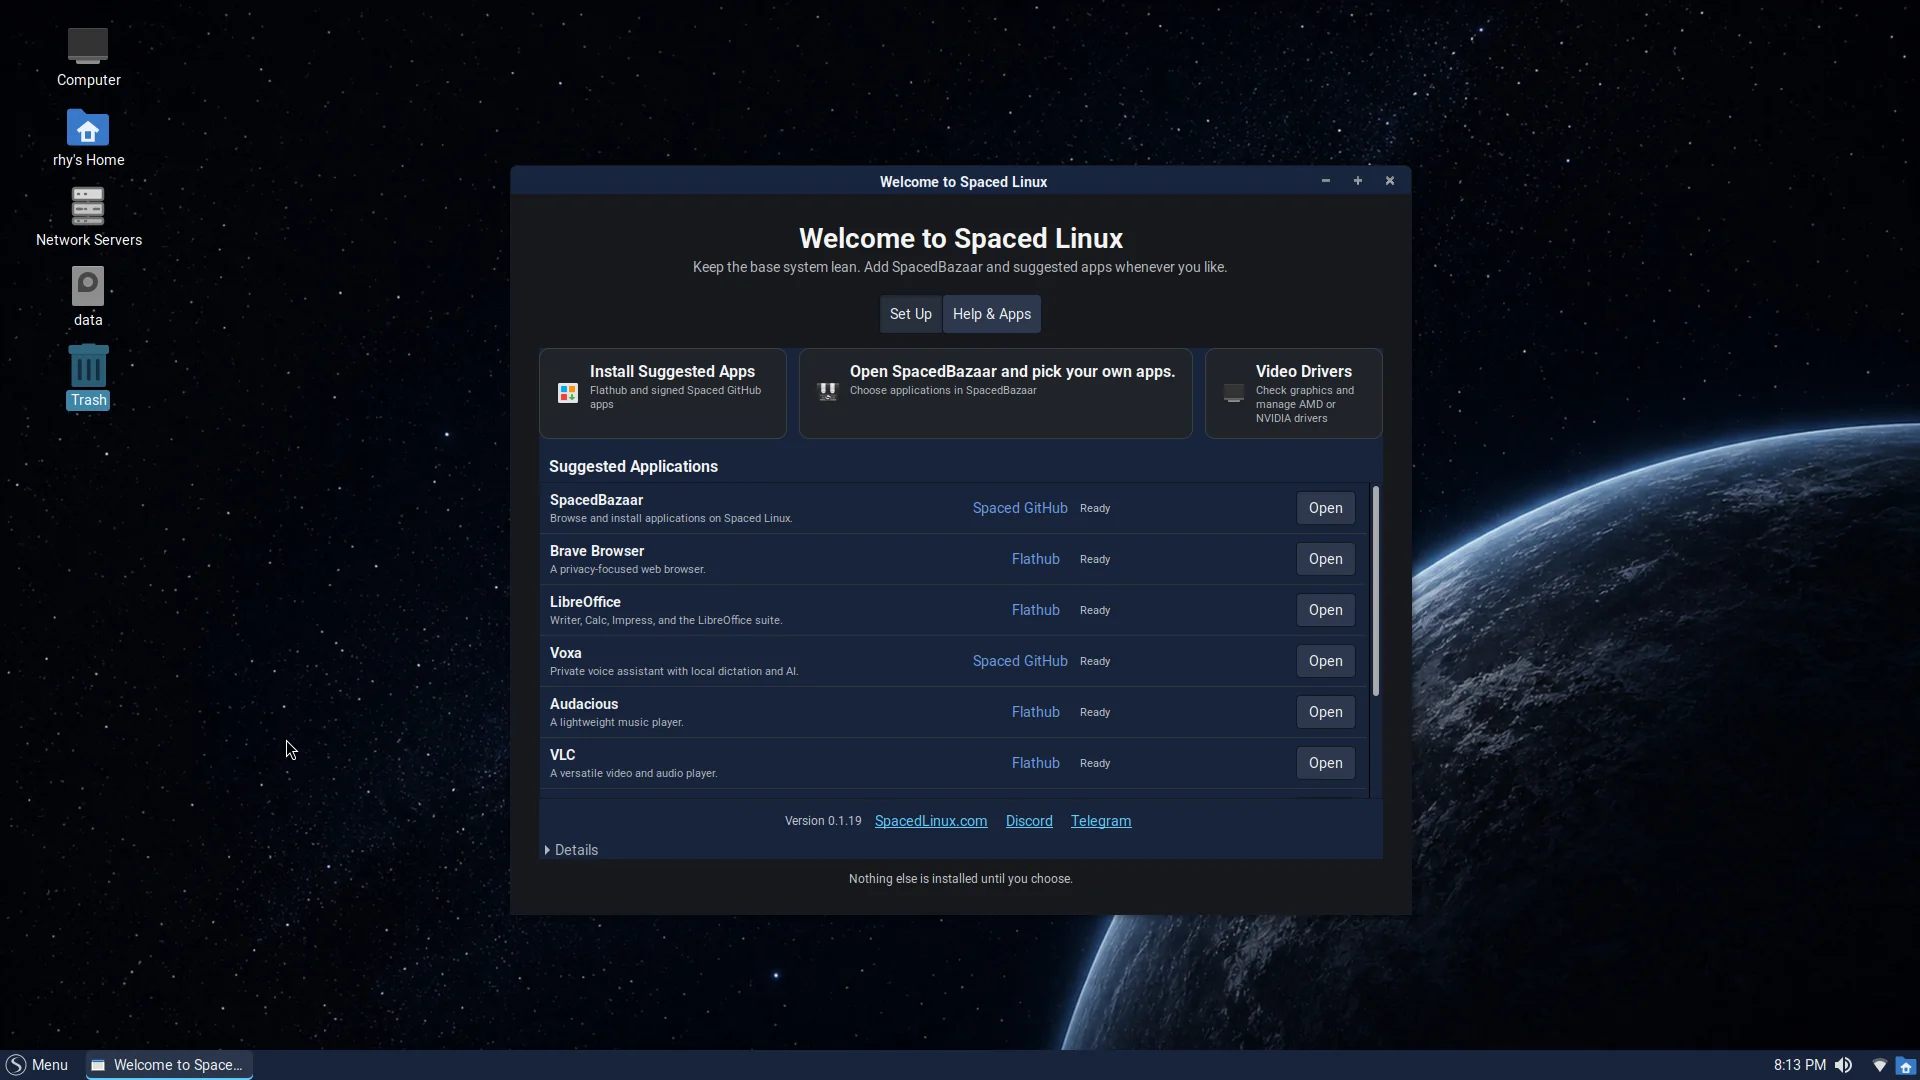Open SpacedBazaar with its Open button
The image size is (1920, 1080).
(x=1325, y=508)
